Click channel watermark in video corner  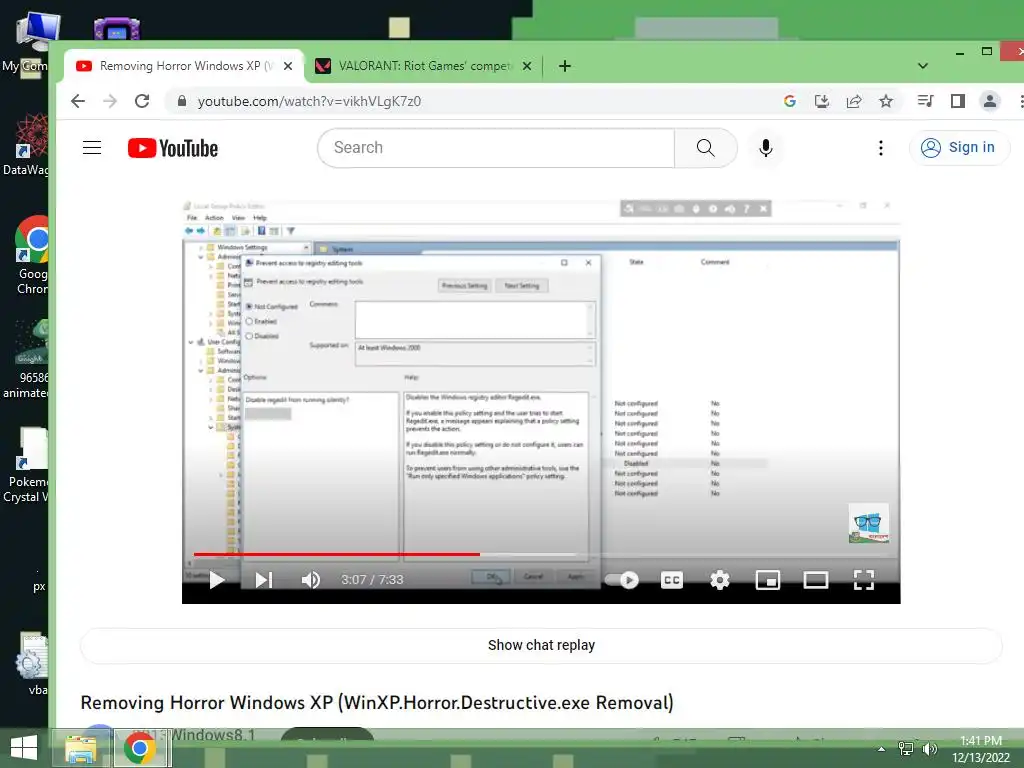pyautogui.click(x=869, y=524)
